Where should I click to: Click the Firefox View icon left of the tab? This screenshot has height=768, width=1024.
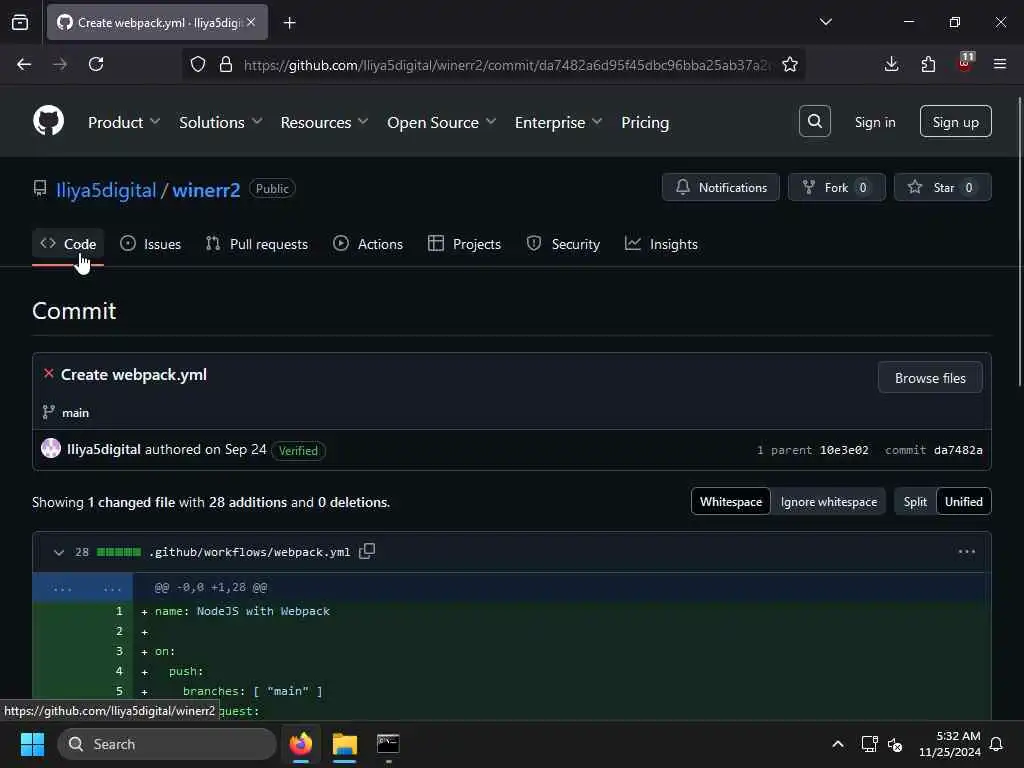click(20, 22)
